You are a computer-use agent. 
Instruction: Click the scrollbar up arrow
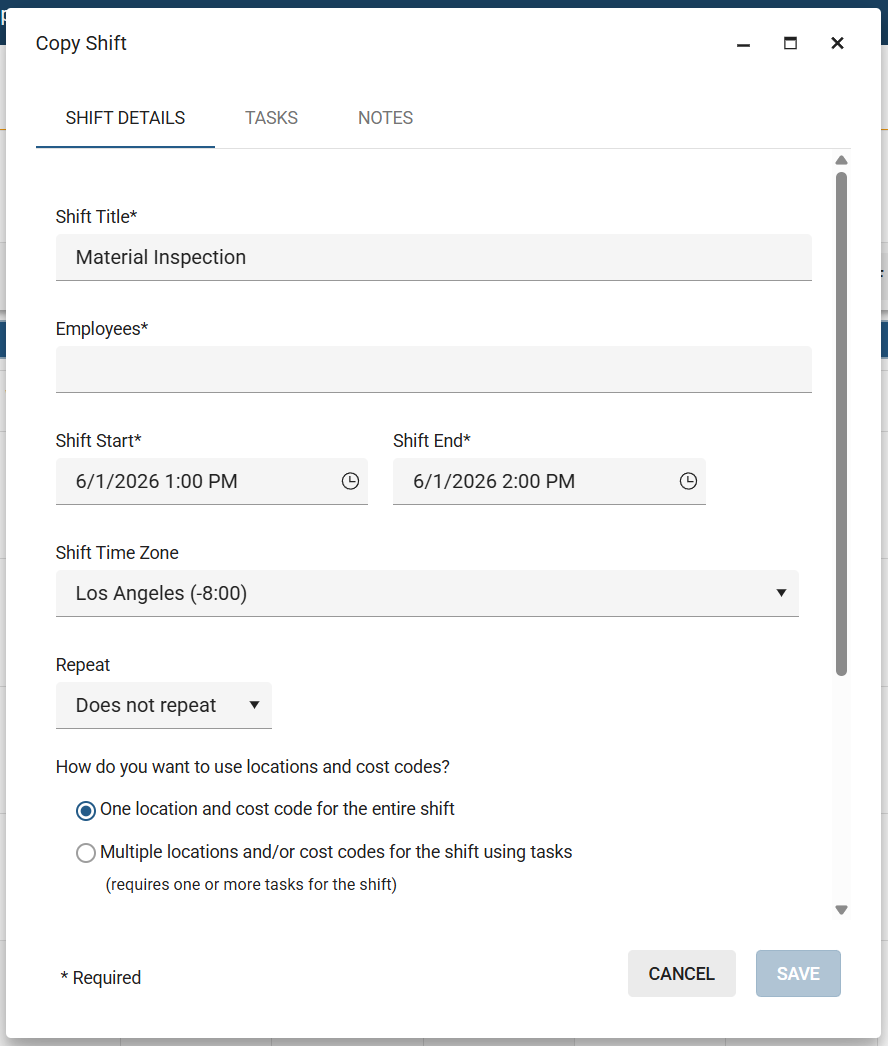841,160
